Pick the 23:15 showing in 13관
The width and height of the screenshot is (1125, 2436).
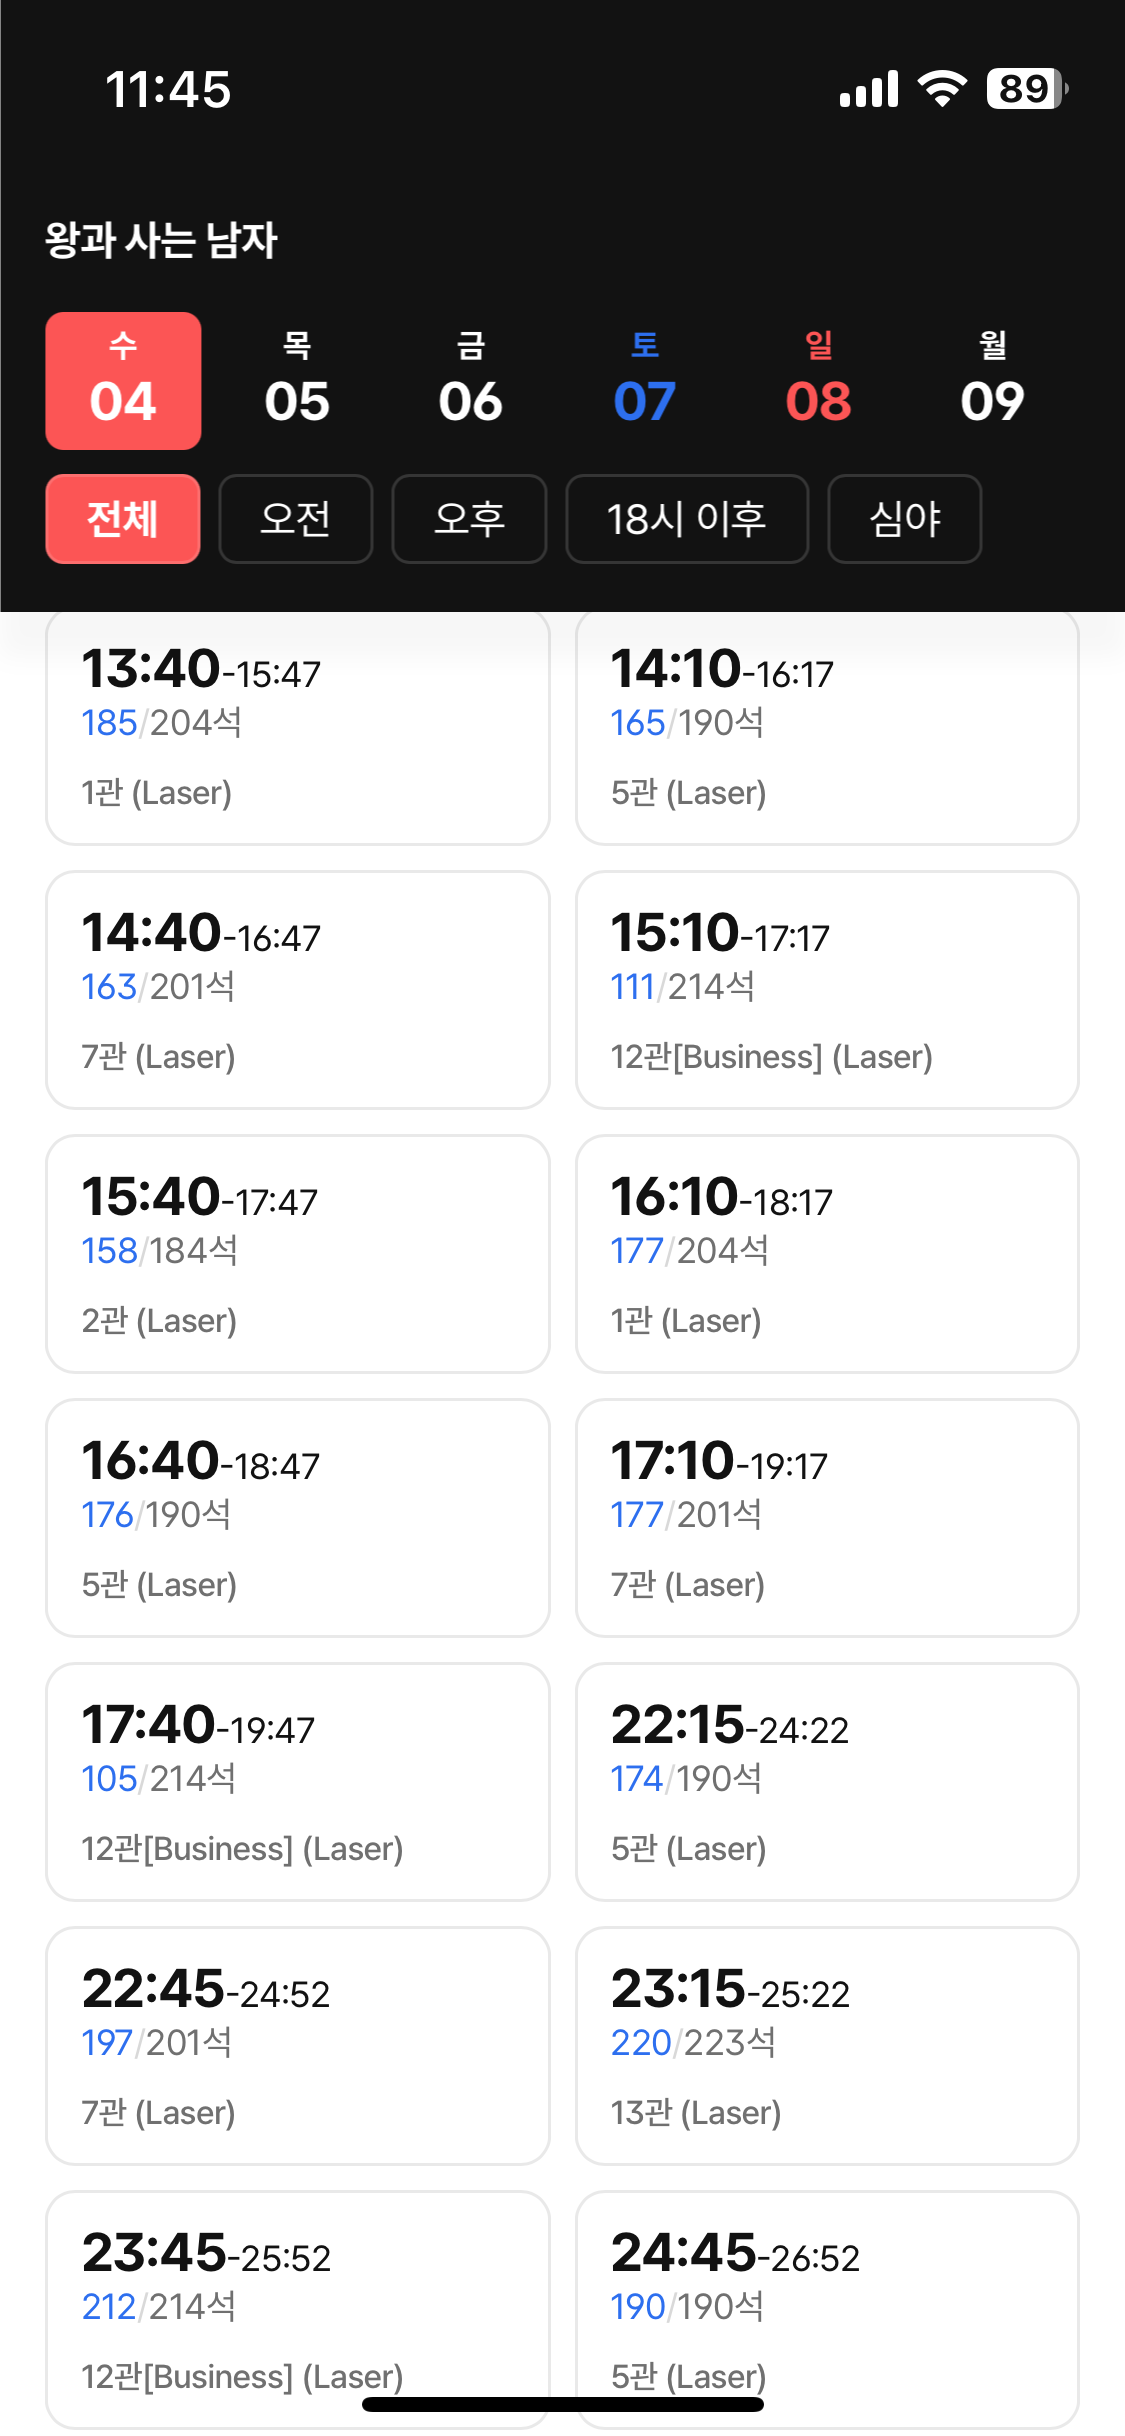click(x=827, y=2046)
